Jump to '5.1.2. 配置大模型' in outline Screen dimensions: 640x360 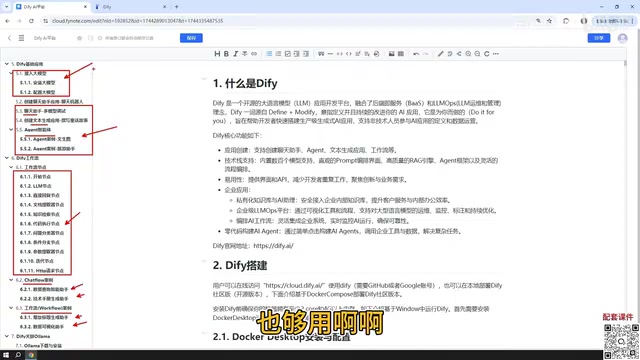[37, 92]
